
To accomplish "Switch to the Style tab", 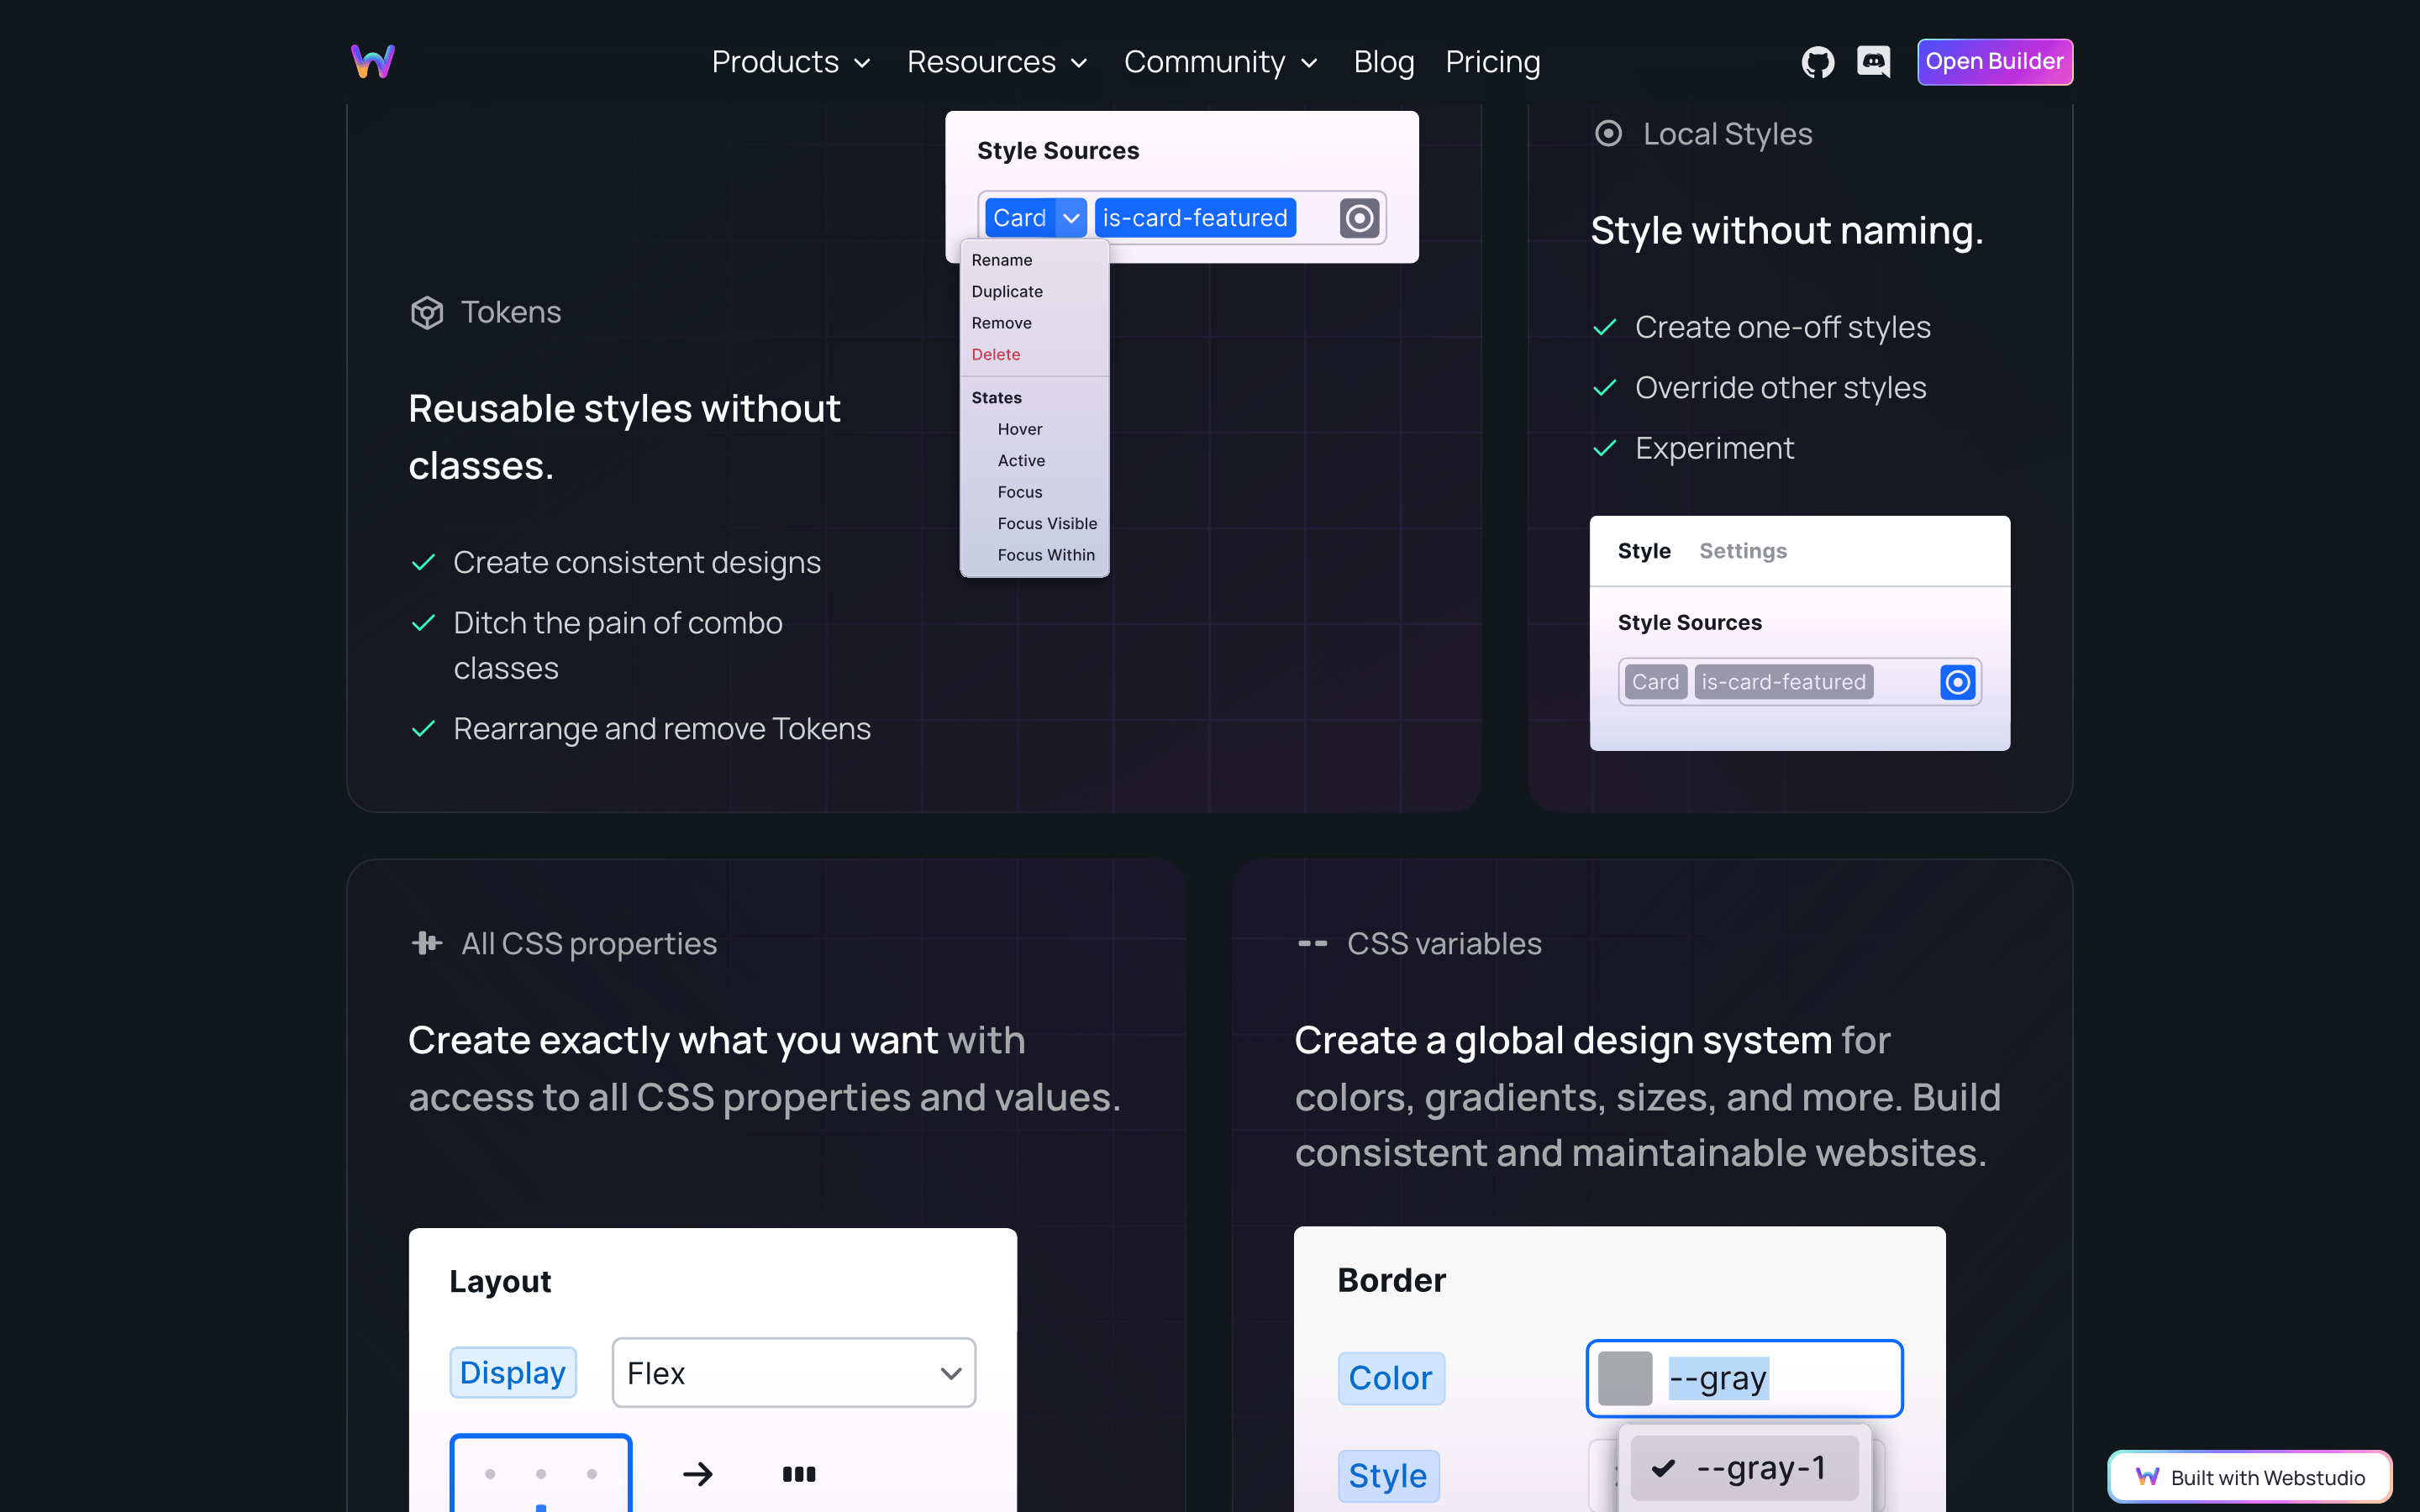I will pyautogui.click(x=1644, y=551).
